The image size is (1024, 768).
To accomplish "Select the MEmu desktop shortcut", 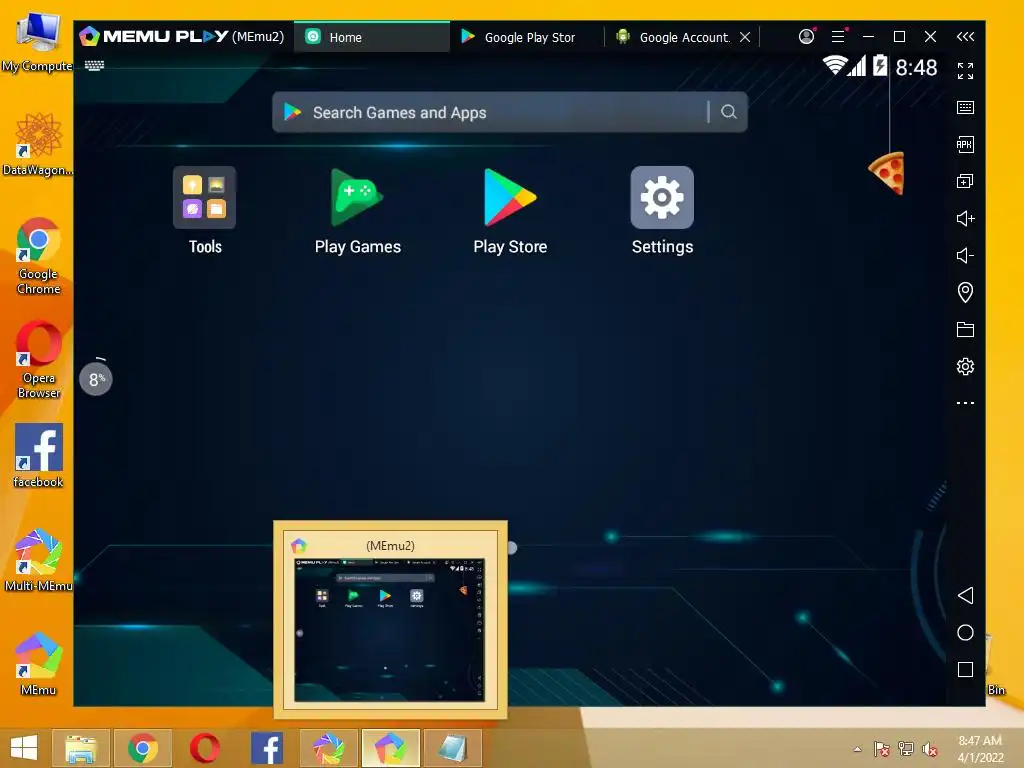I will point(39,664).
